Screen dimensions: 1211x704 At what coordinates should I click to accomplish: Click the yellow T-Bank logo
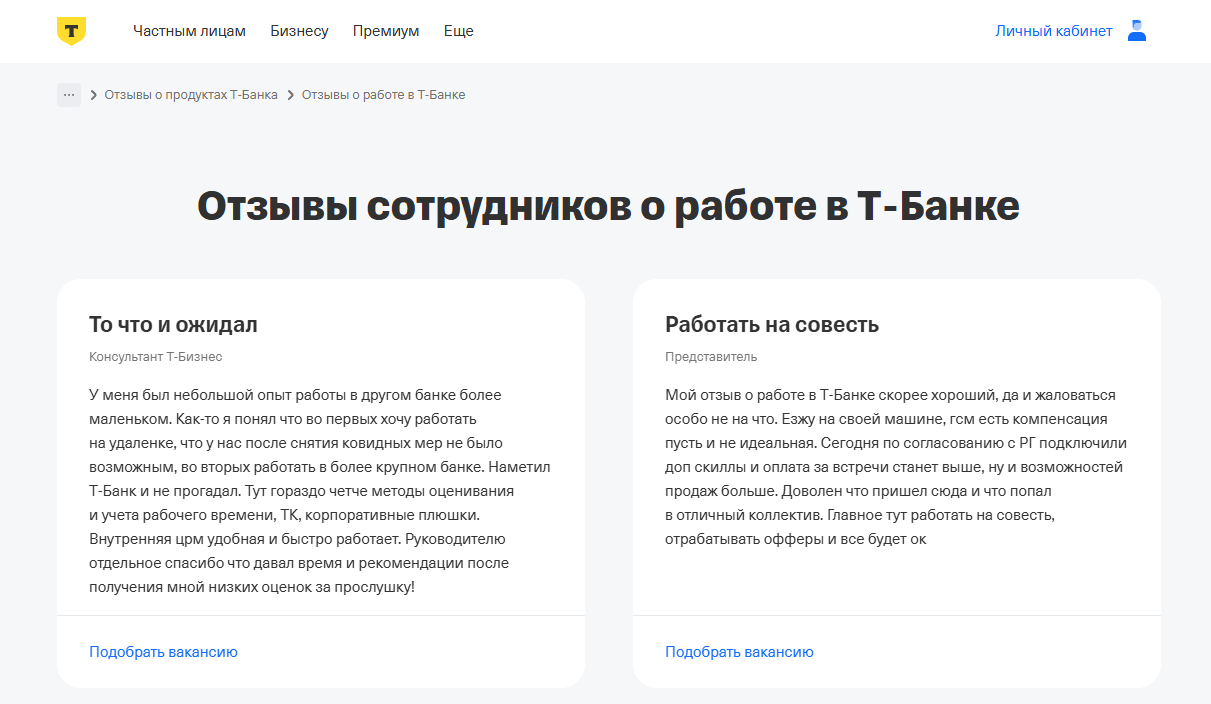[x=71, y=31]
